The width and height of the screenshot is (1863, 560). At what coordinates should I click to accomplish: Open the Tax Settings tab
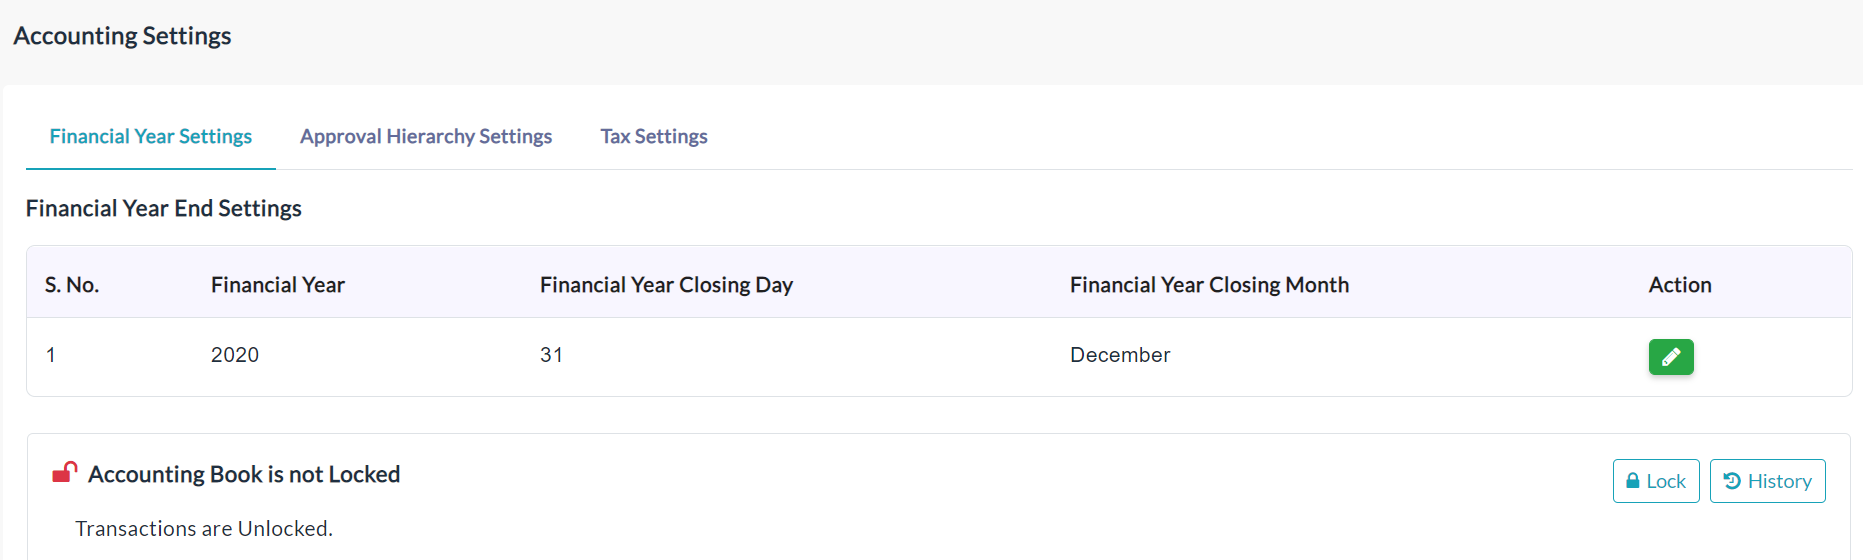pos(654,136)
